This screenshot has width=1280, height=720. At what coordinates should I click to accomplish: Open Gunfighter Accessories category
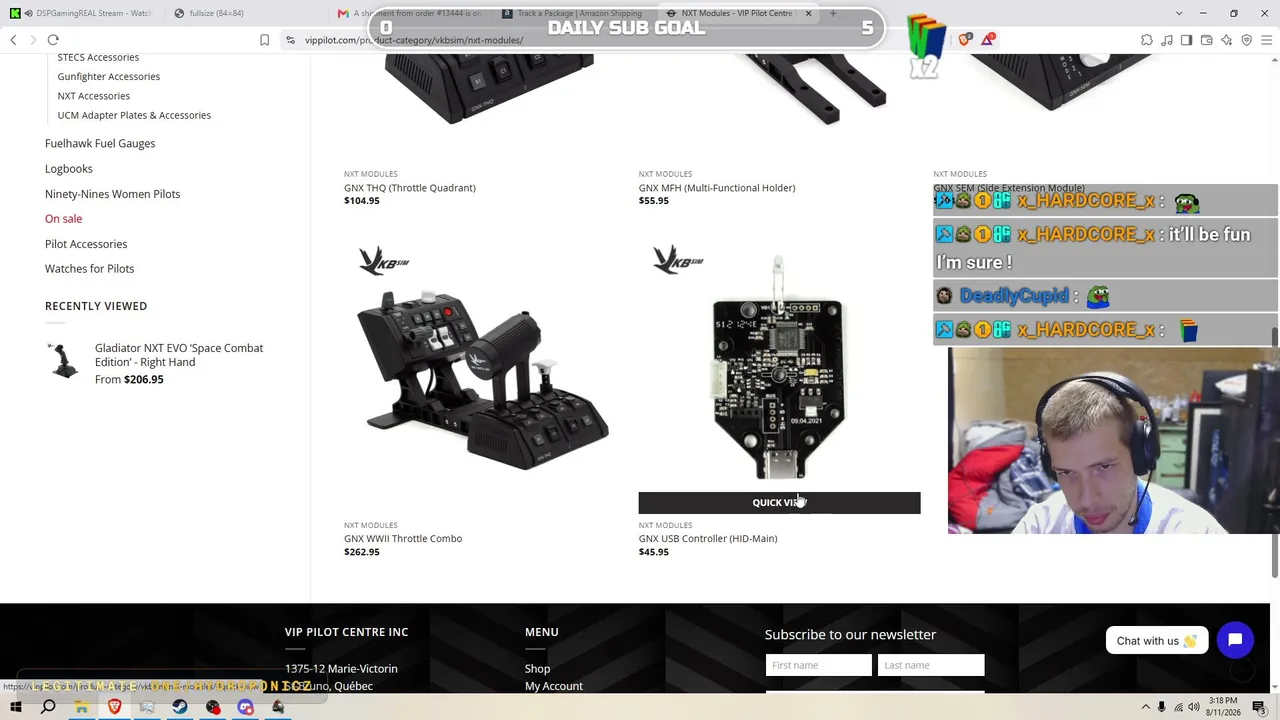coord(109,76)
